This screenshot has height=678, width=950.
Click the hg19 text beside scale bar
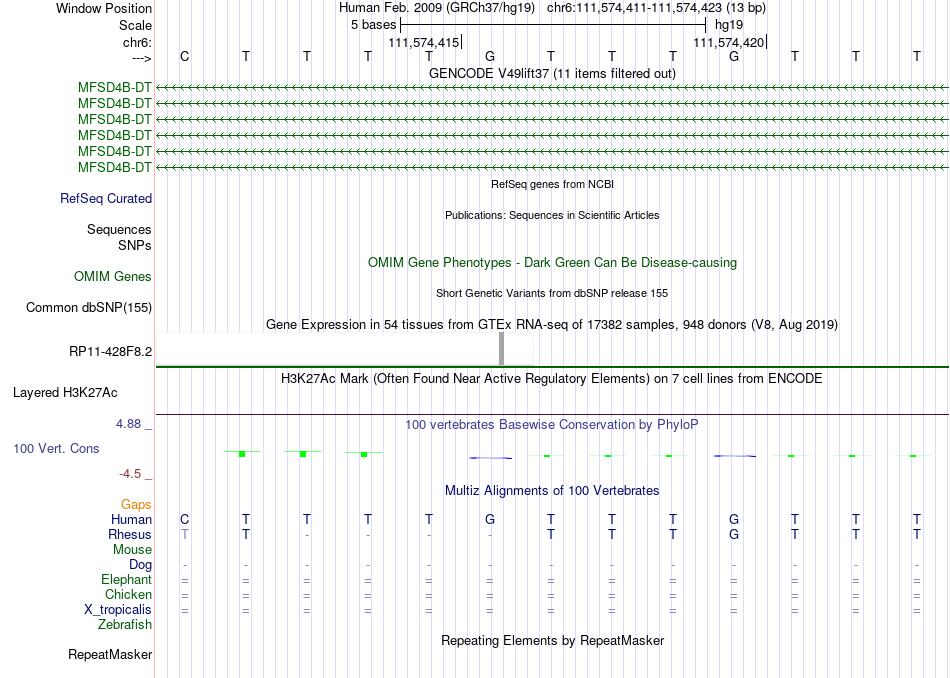729,25
